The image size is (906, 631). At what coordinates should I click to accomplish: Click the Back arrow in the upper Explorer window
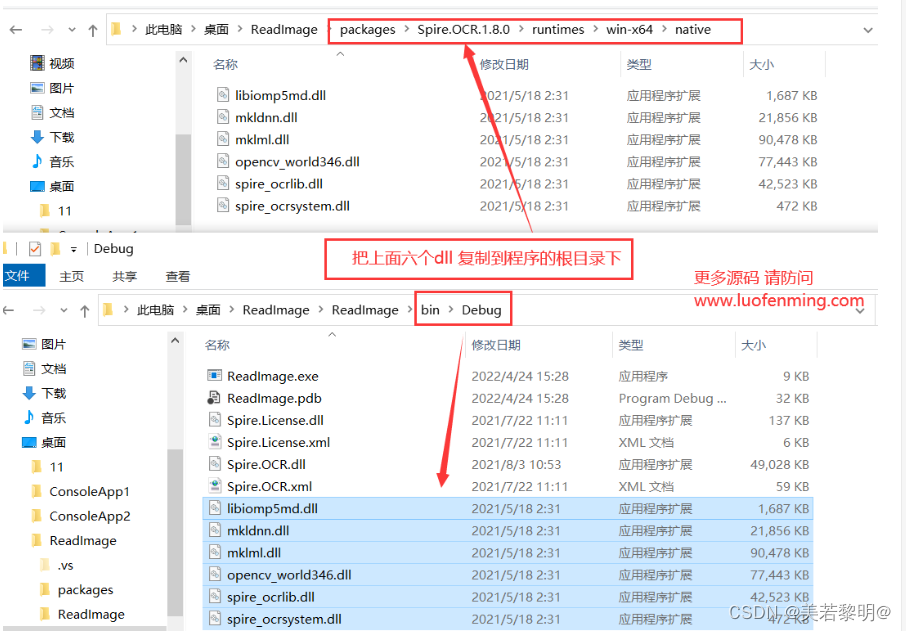point(16,29)
